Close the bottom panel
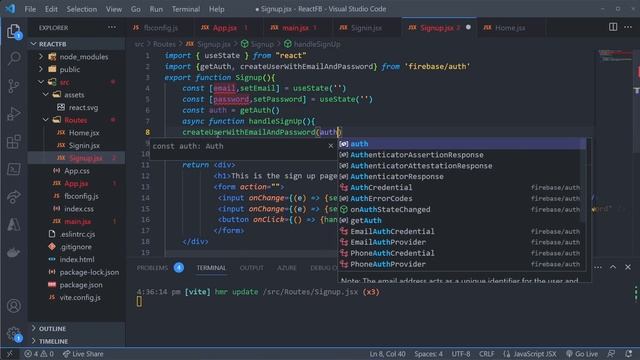The width and height of the screenshot is (640, 360). point(628,267)
